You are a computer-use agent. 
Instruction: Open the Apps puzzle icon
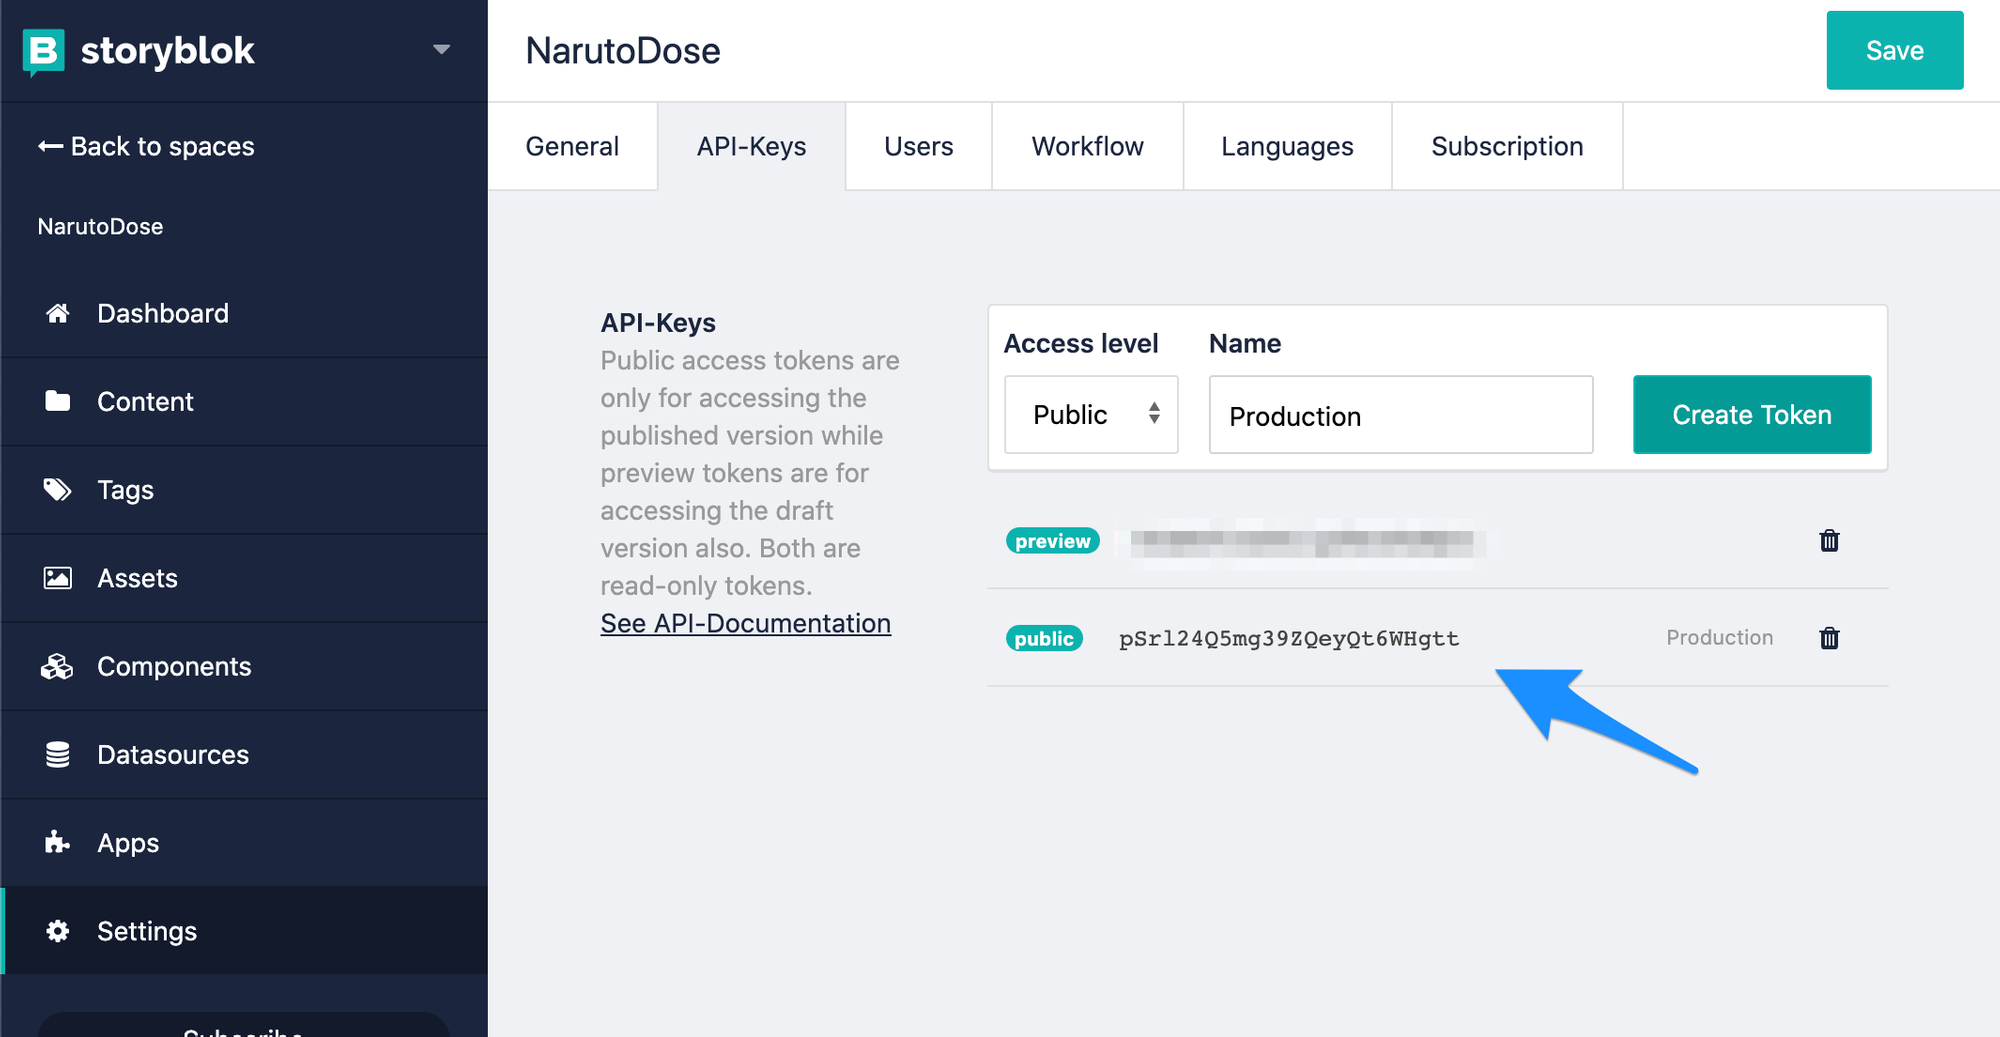[x=58, y=842]
